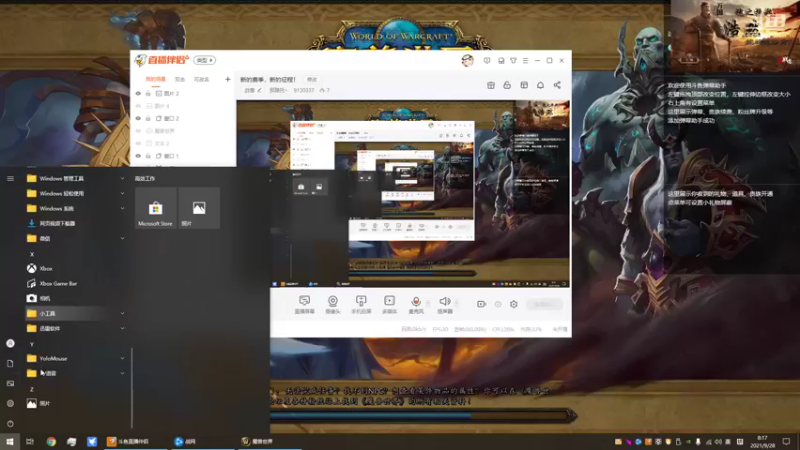Toggle the lock on the 窗口 2 source
The height and width of the screenshot is (450, 800).
(x=148, y=118)
